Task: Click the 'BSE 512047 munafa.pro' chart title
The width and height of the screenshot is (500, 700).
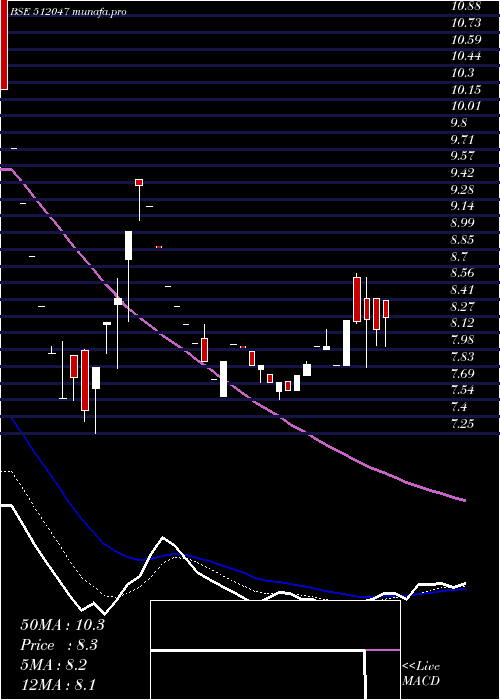Action: pyautogui.click(x=68, y=12)
